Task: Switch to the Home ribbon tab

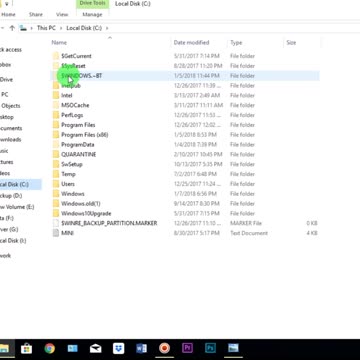Action: click(8, 15)
